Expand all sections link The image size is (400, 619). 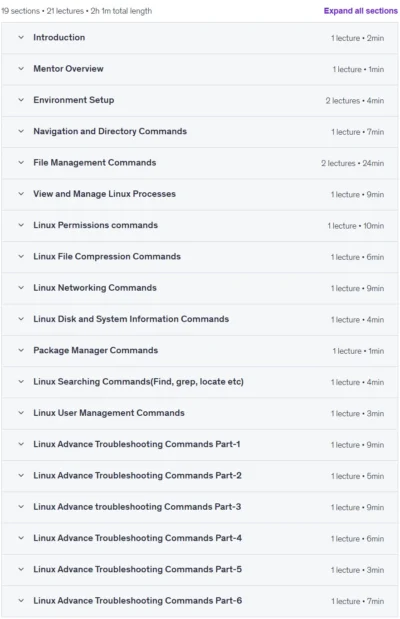(361, 11)
